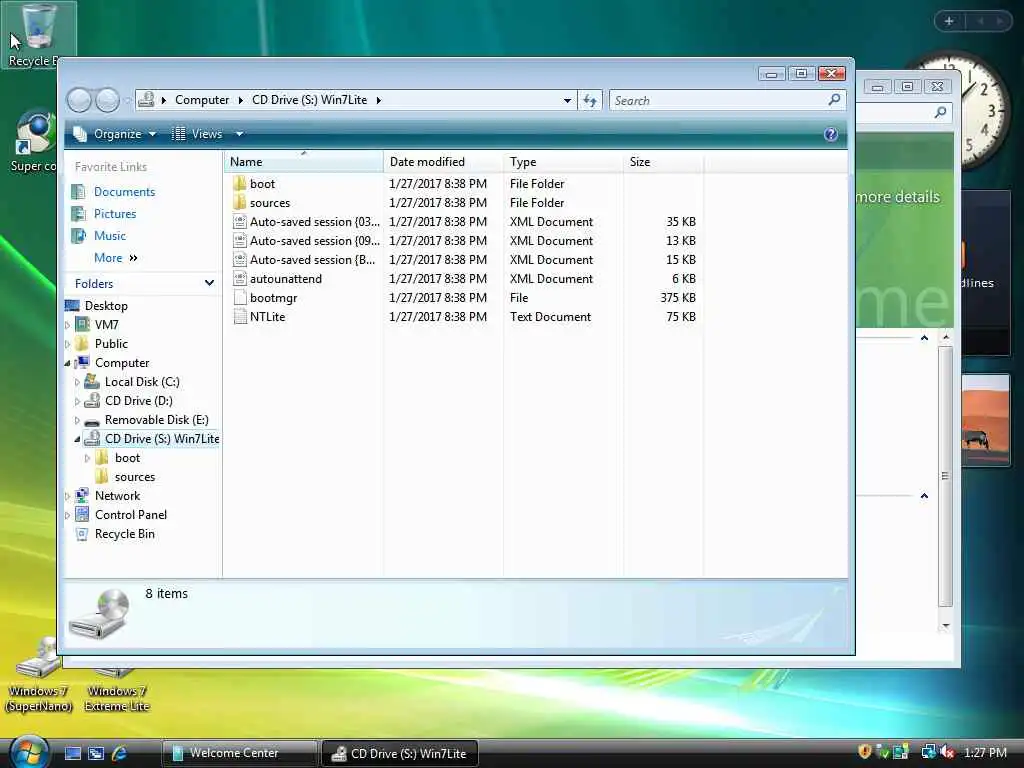This screenshot has height=768, width=1024.
Task: Collapse the Folders pane chevron
Action: click(209, 283)
